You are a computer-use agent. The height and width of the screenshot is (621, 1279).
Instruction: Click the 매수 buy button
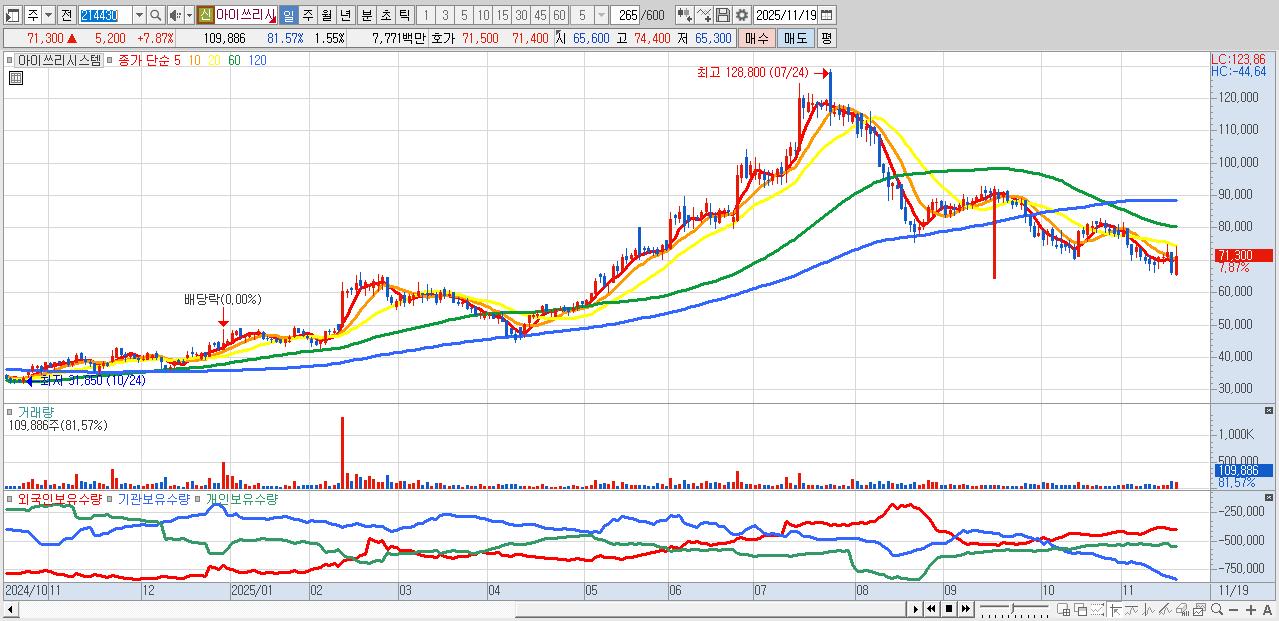[x=756, y=38]
